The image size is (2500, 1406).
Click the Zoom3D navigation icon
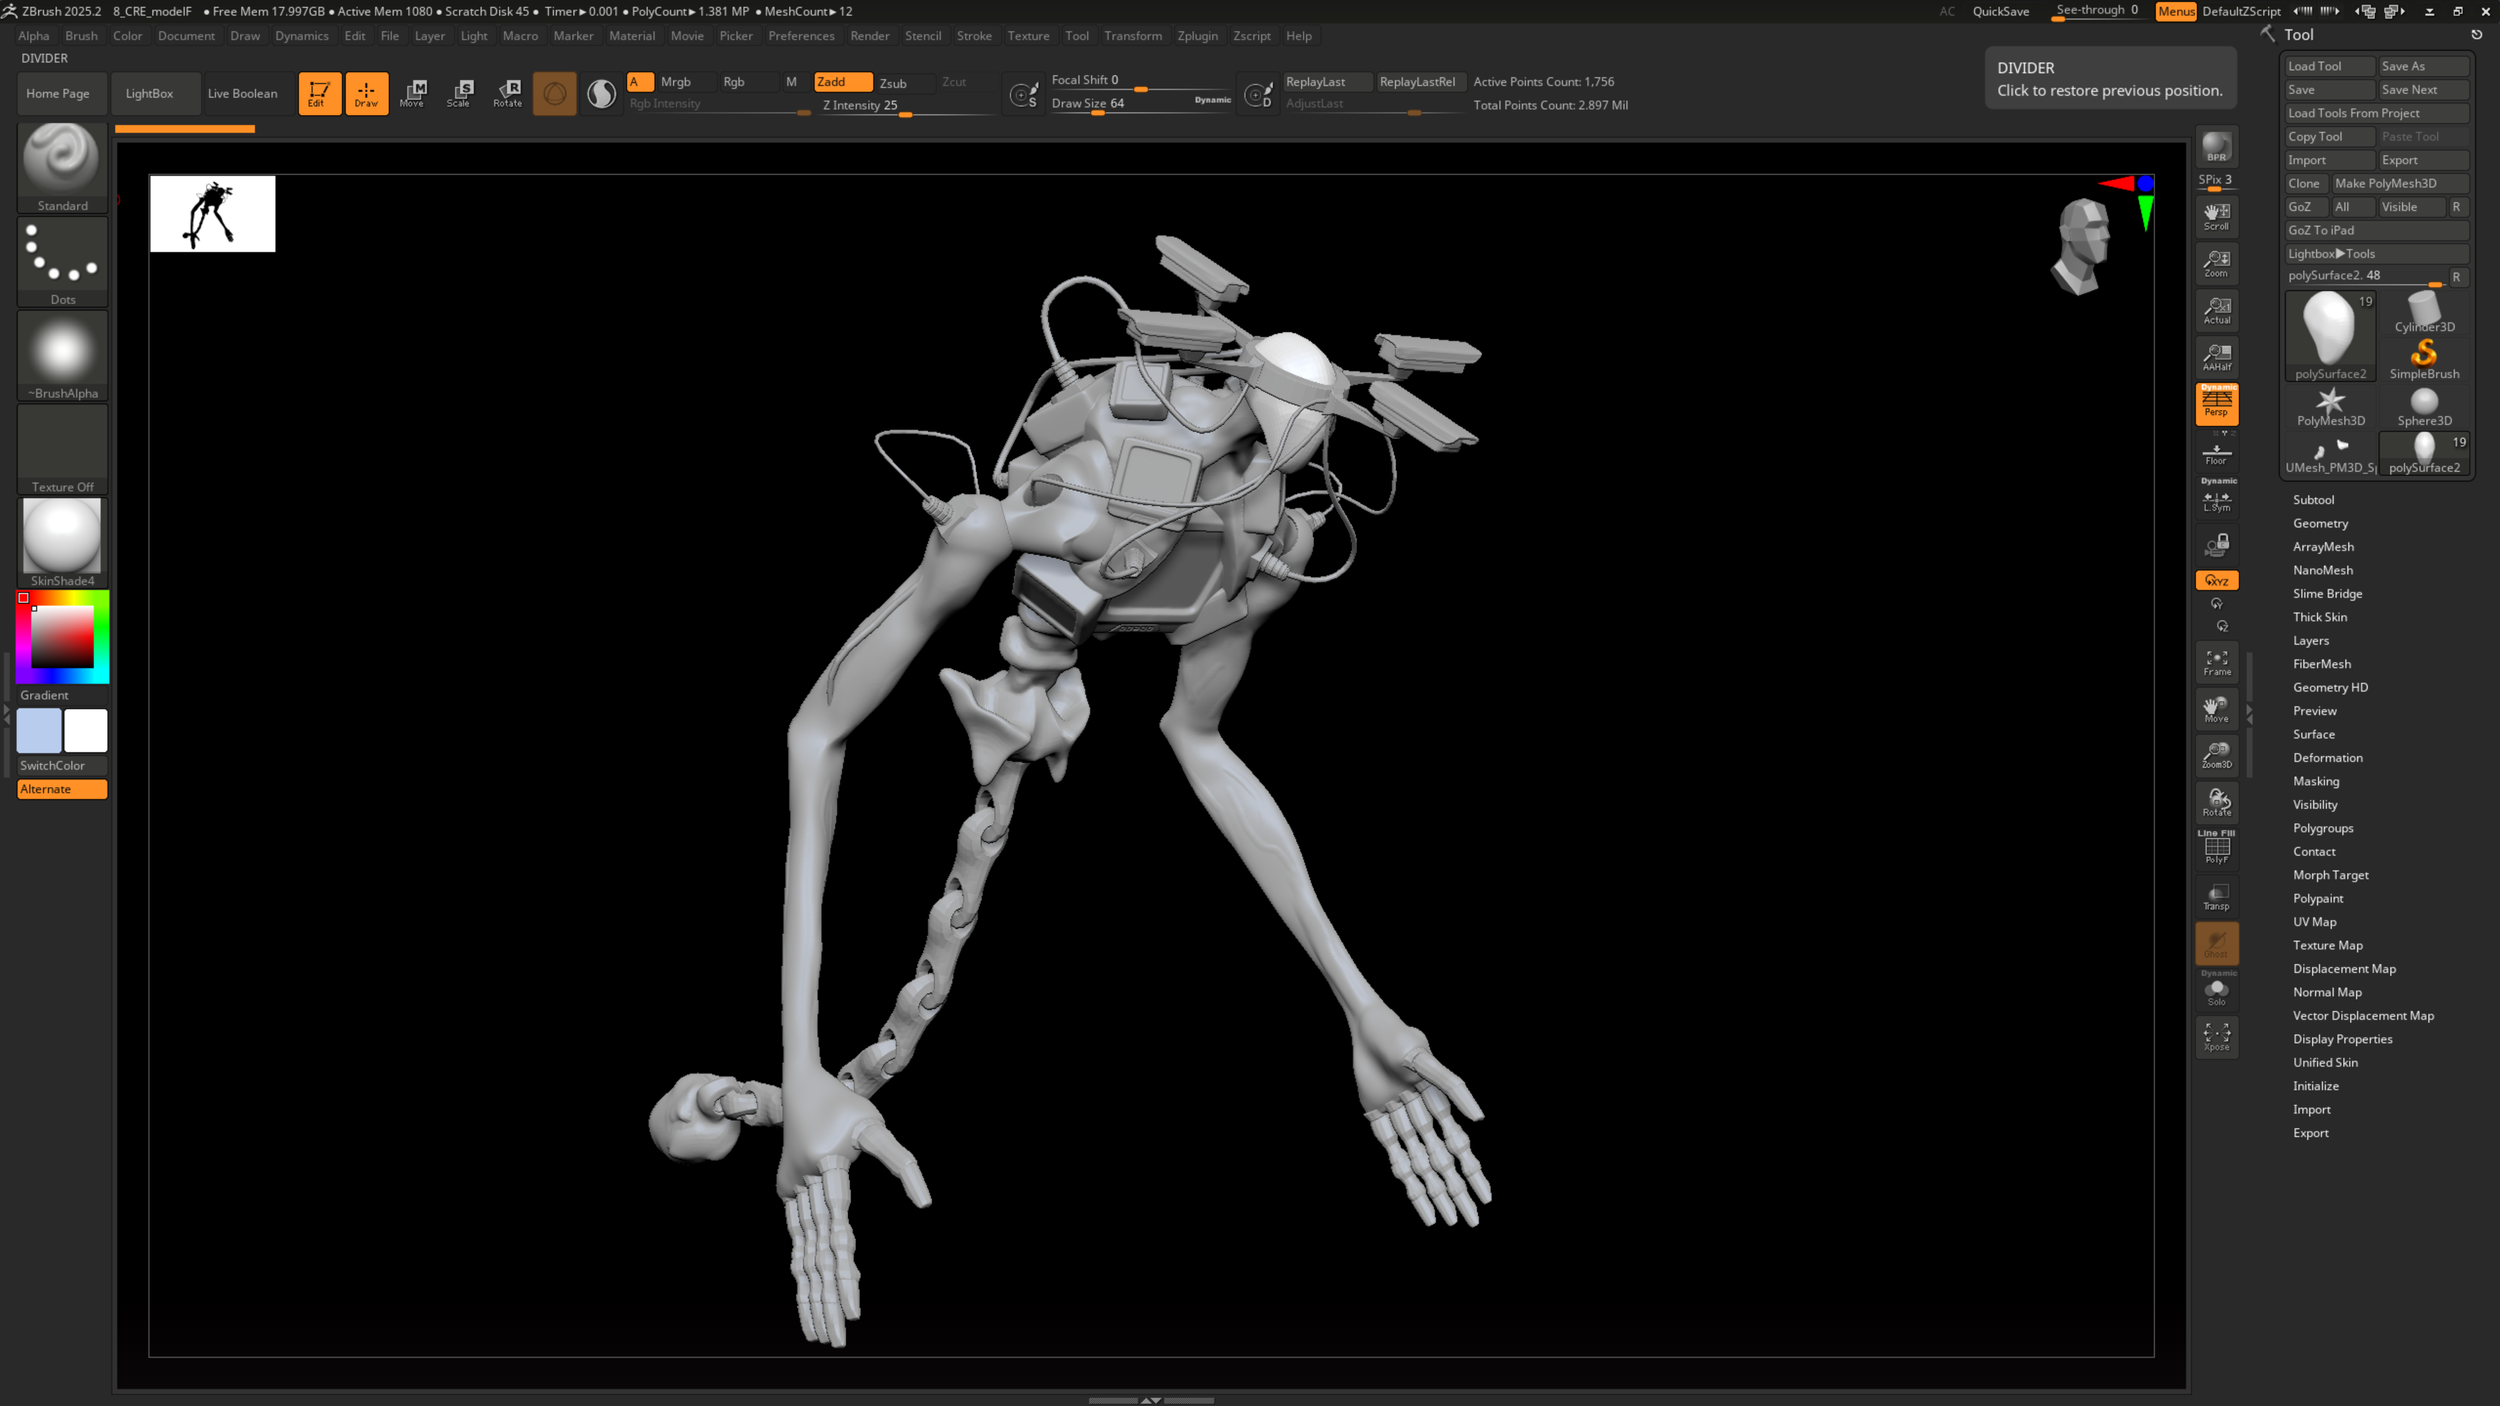[x=2216, y=755]
